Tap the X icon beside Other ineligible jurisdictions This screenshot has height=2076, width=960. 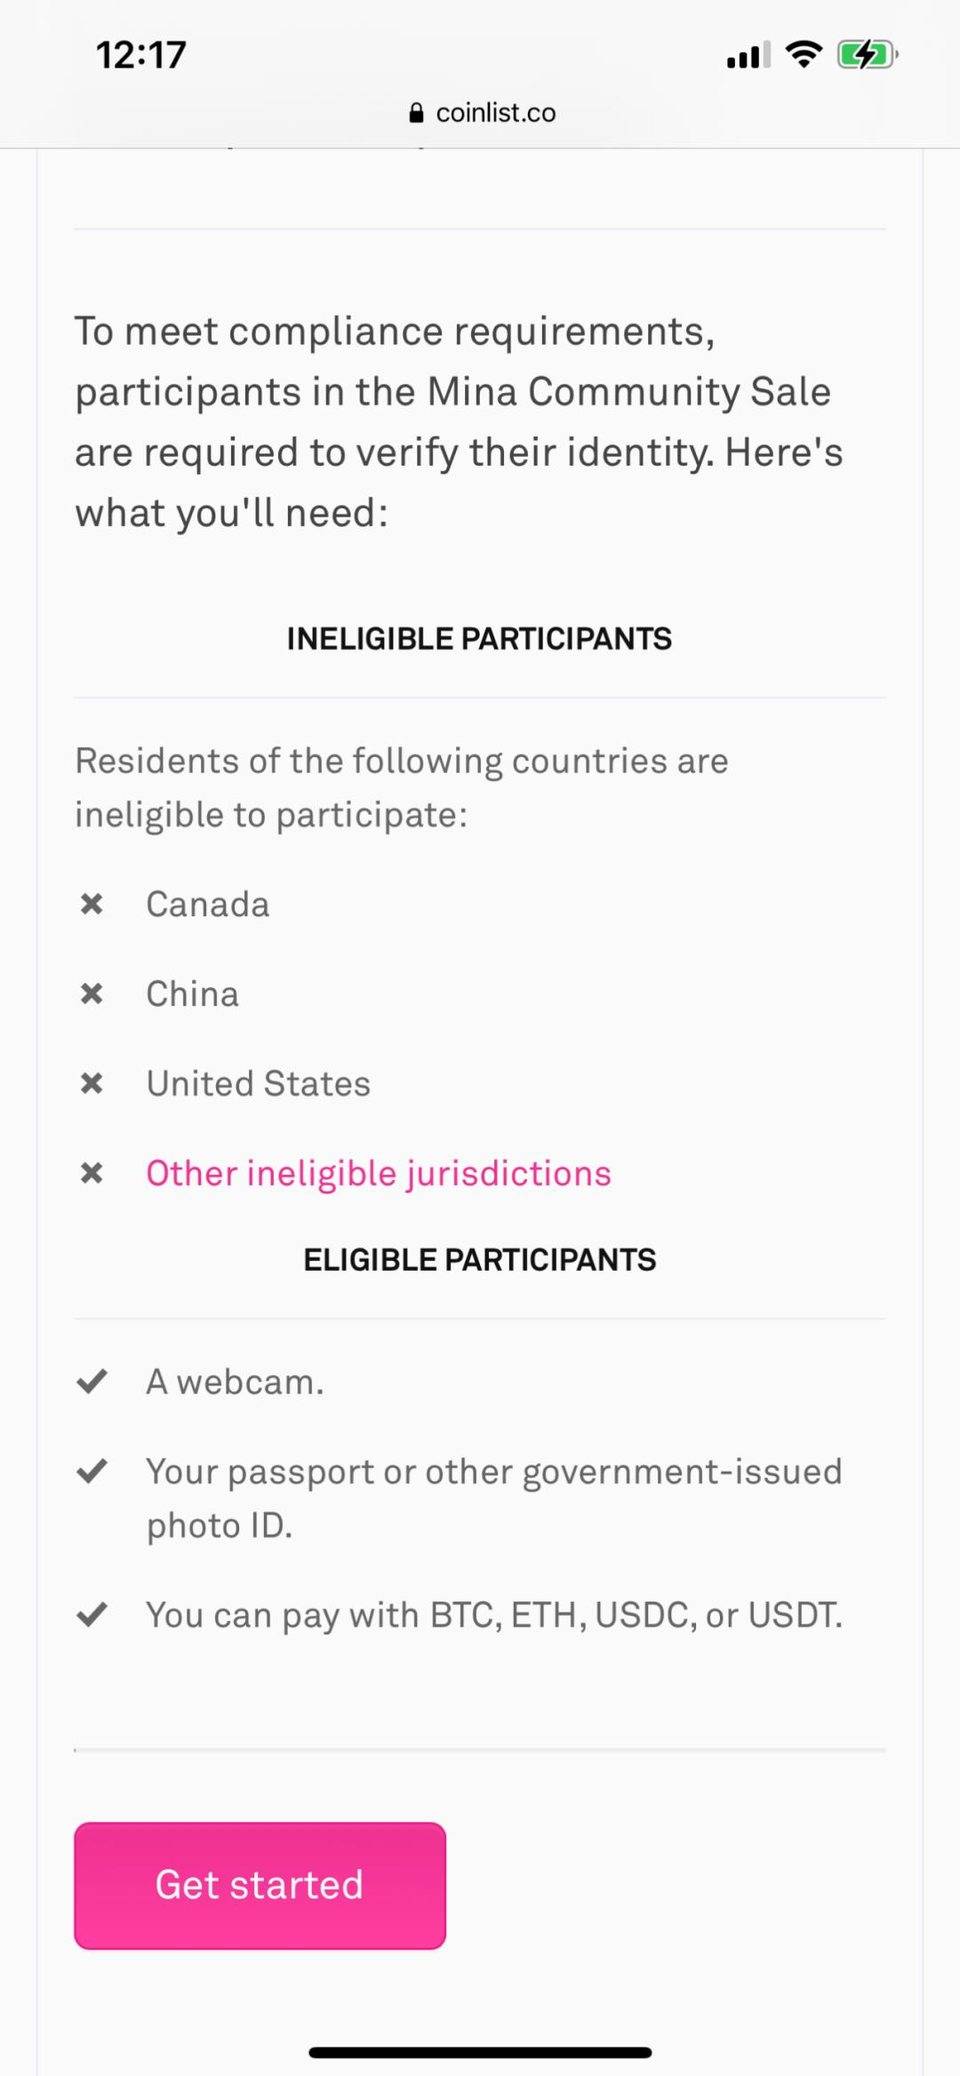(92, 1173)
